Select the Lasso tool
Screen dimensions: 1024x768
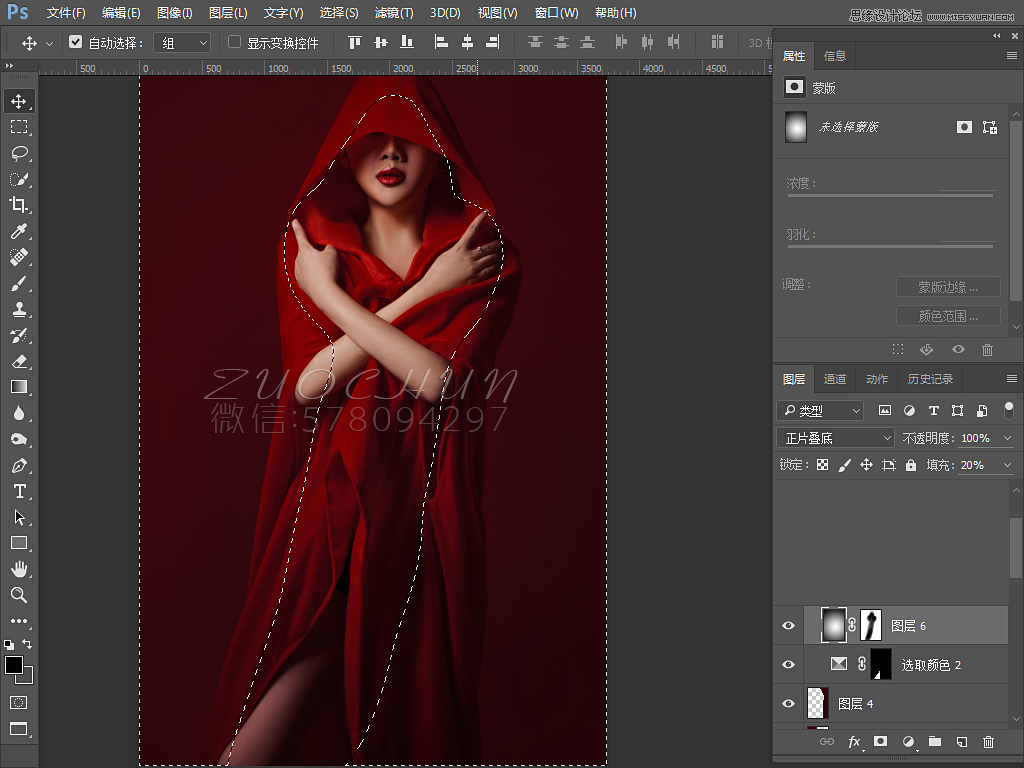pyautogui.click(x=19, y=153)
